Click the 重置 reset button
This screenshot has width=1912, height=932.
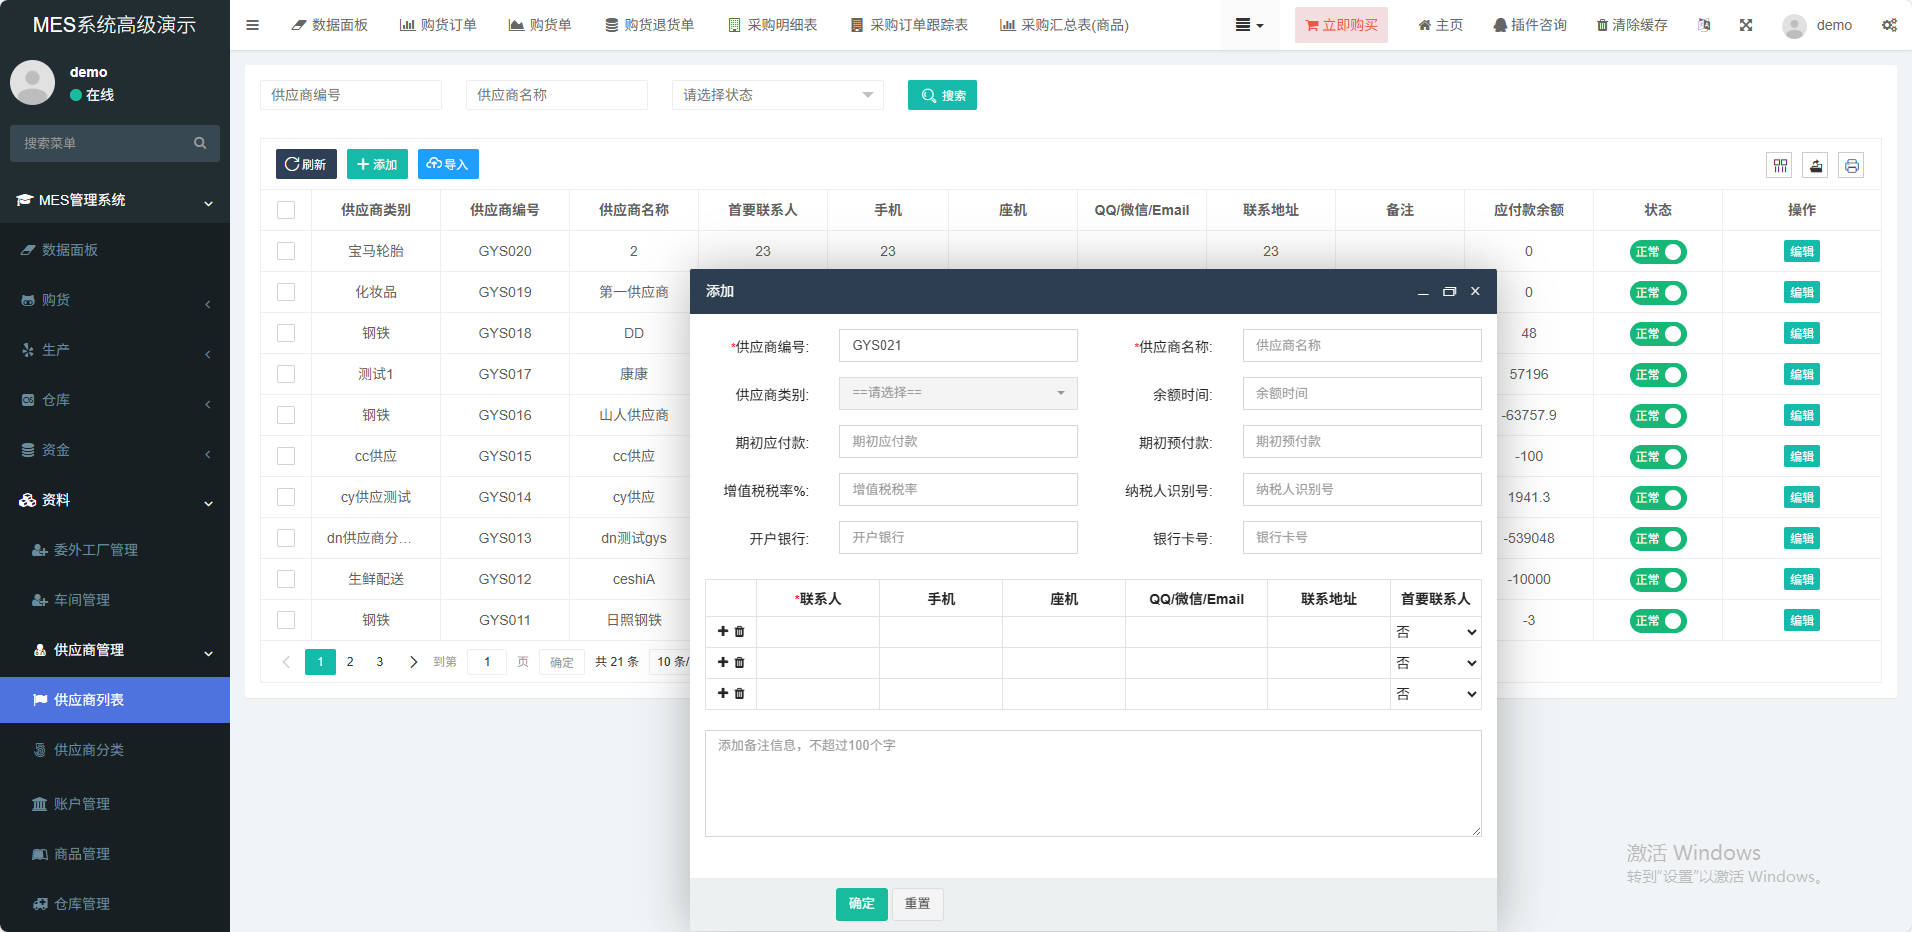pos(917,904)
